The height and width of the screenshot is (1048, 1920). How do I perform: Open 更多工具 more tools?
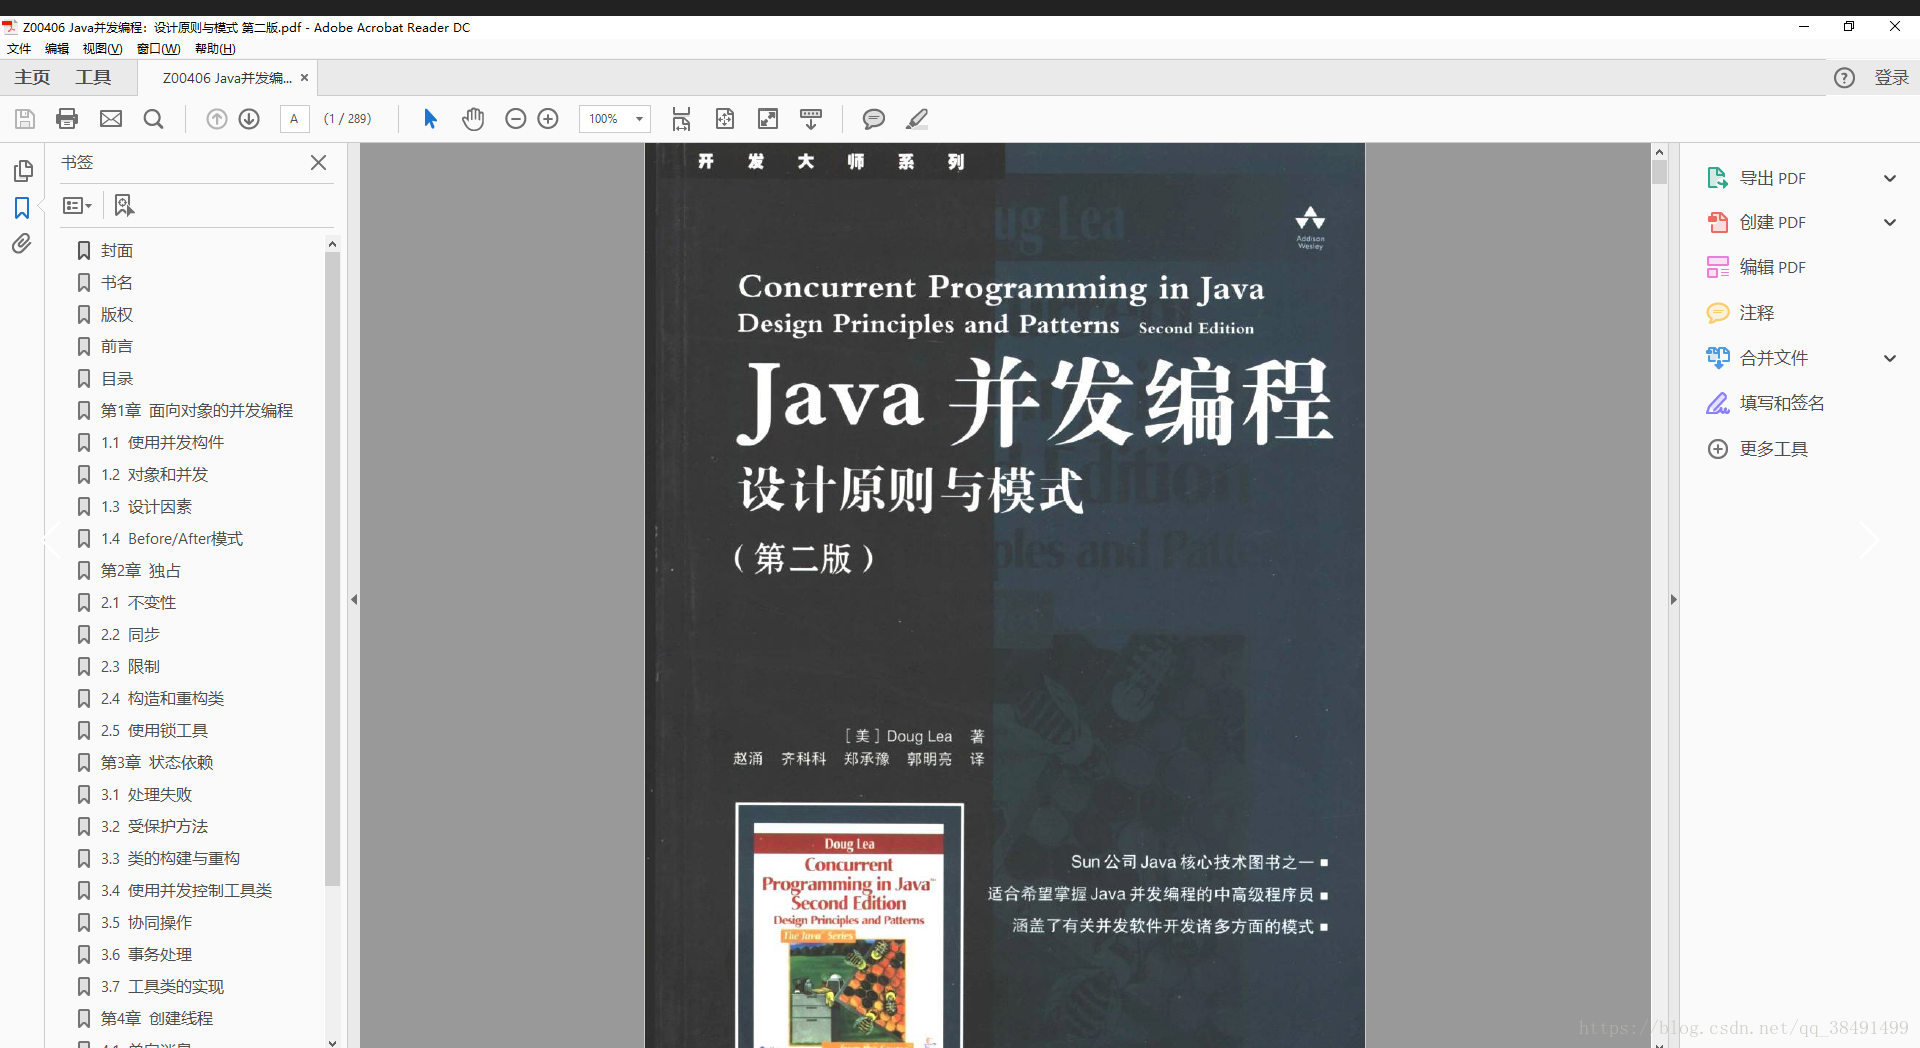(1757, 449)
